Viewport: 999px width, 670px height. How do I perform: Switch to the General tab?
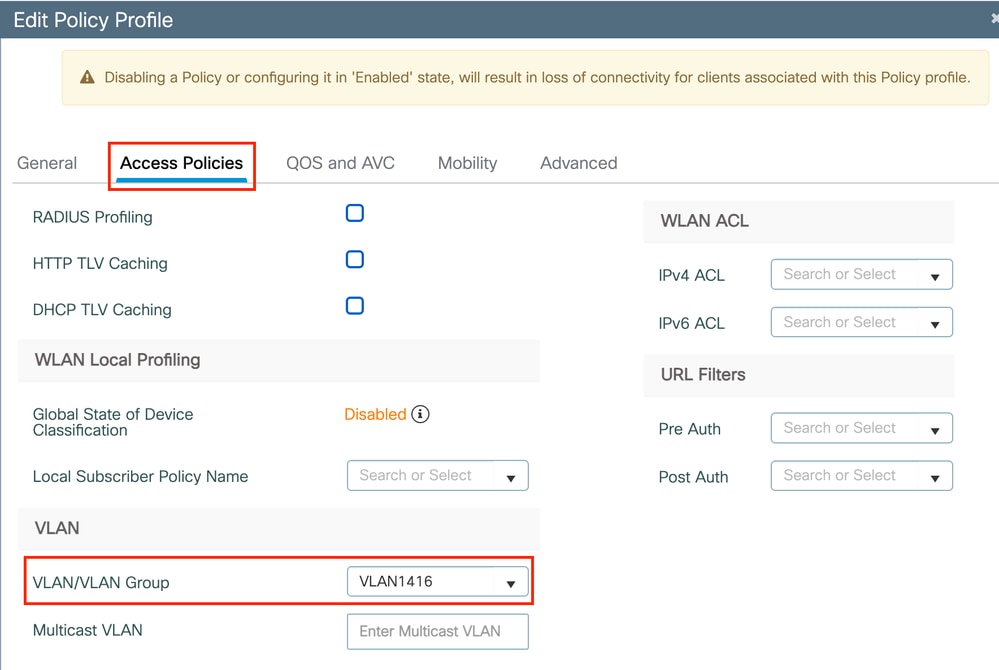(46, 162)
